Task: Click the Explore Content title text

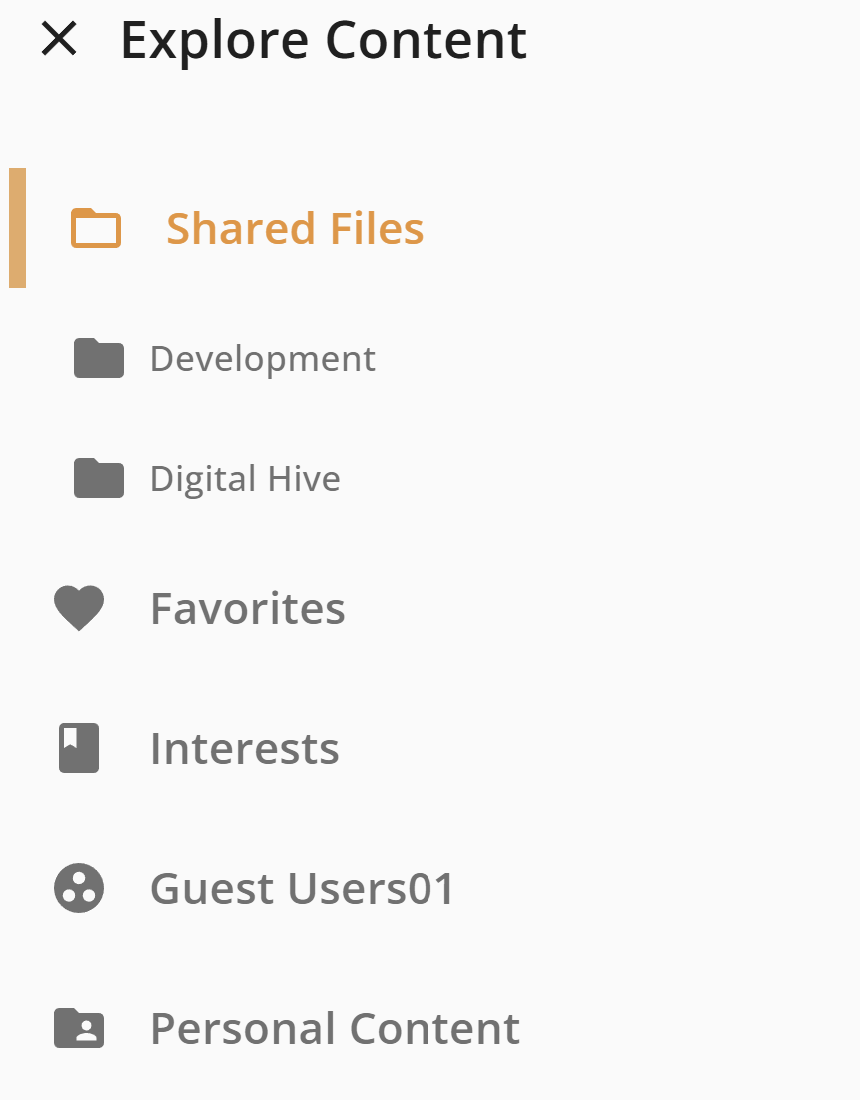Action: point(323,40)
